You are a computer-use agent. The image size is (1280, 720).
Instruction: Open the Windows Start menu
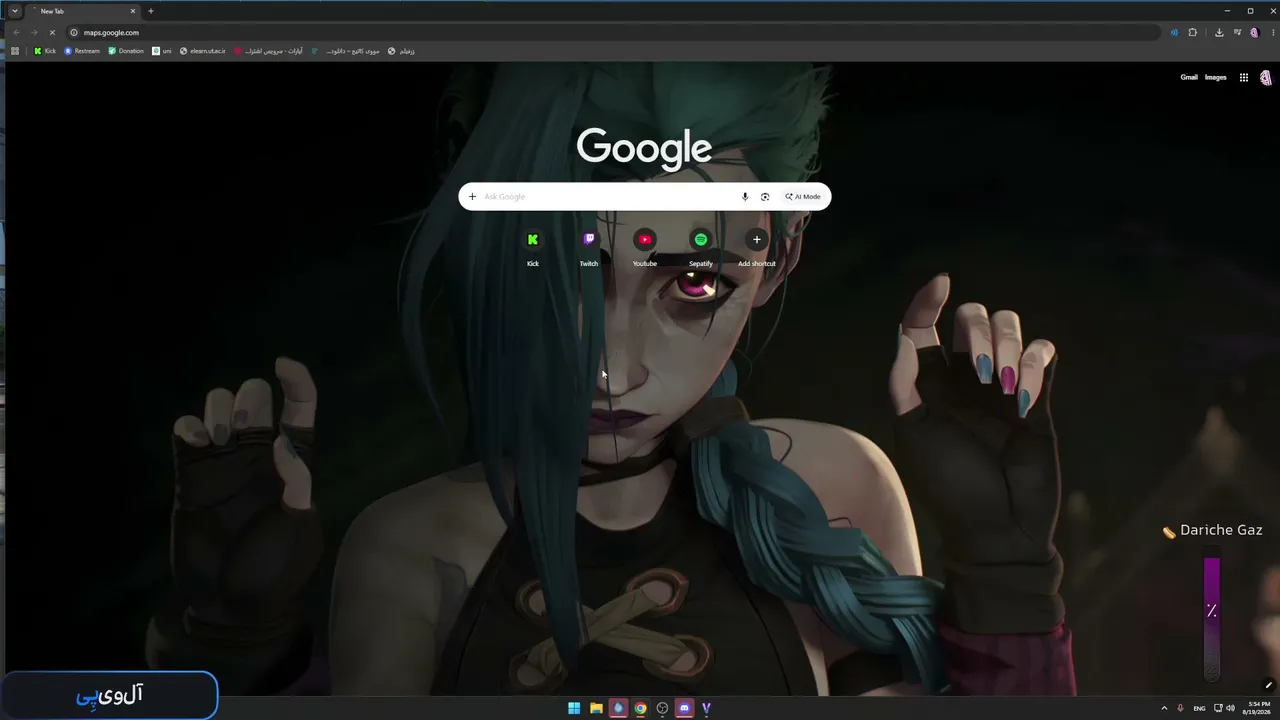[x=574, y=708]
